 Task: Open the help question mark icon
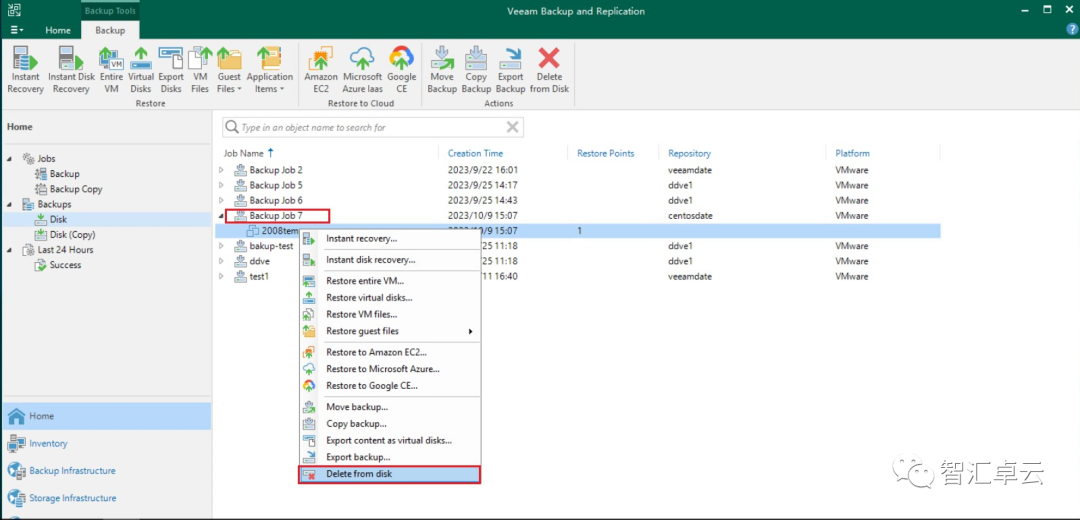point(1071,29)
